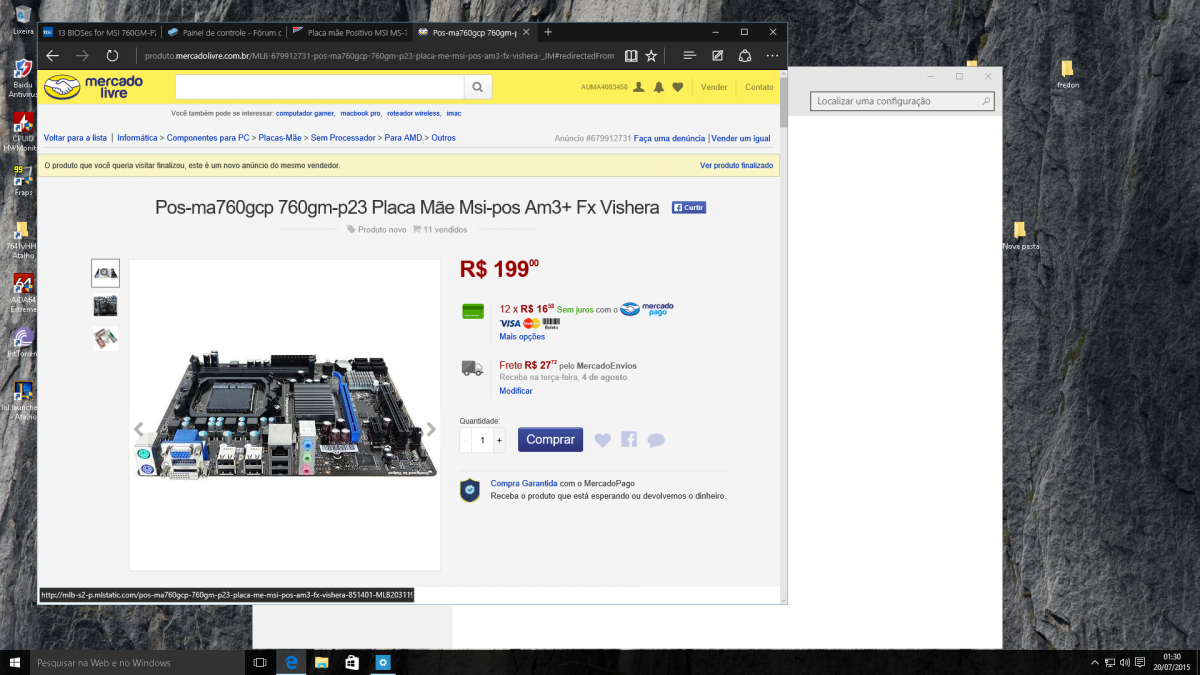Image resolution: width=1200 pixels, height=675 pixels.
Task: Add page to favorites with star icon
Action: [x=651, y=56]
